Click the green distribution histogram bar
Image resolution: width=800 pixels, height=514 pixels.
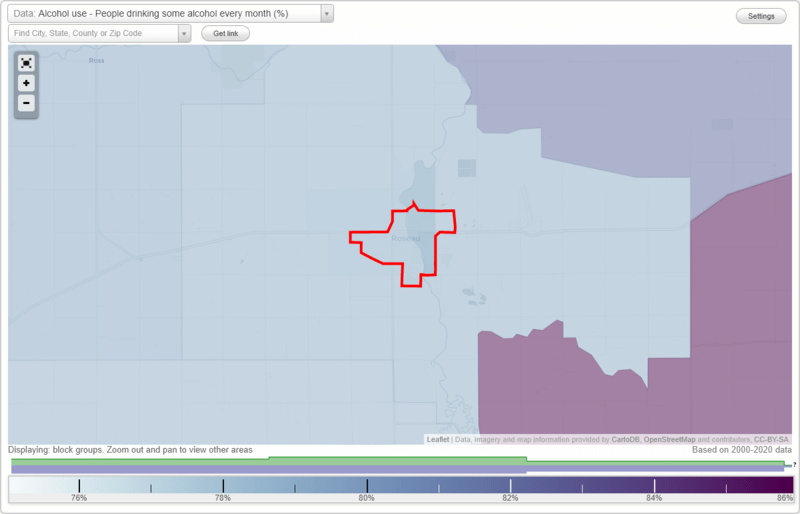[398, 461]
